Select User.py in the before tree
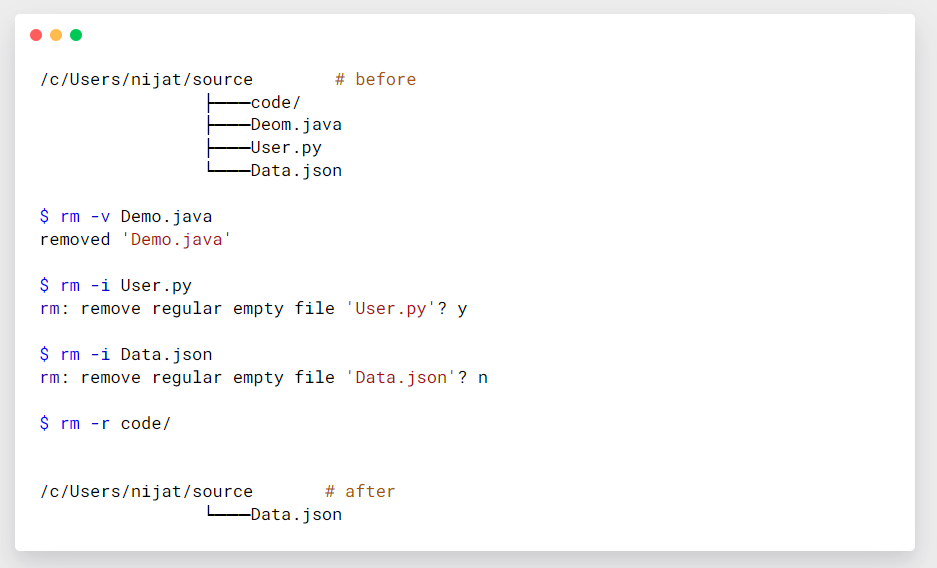937x568 pixels. coord(286,148)
